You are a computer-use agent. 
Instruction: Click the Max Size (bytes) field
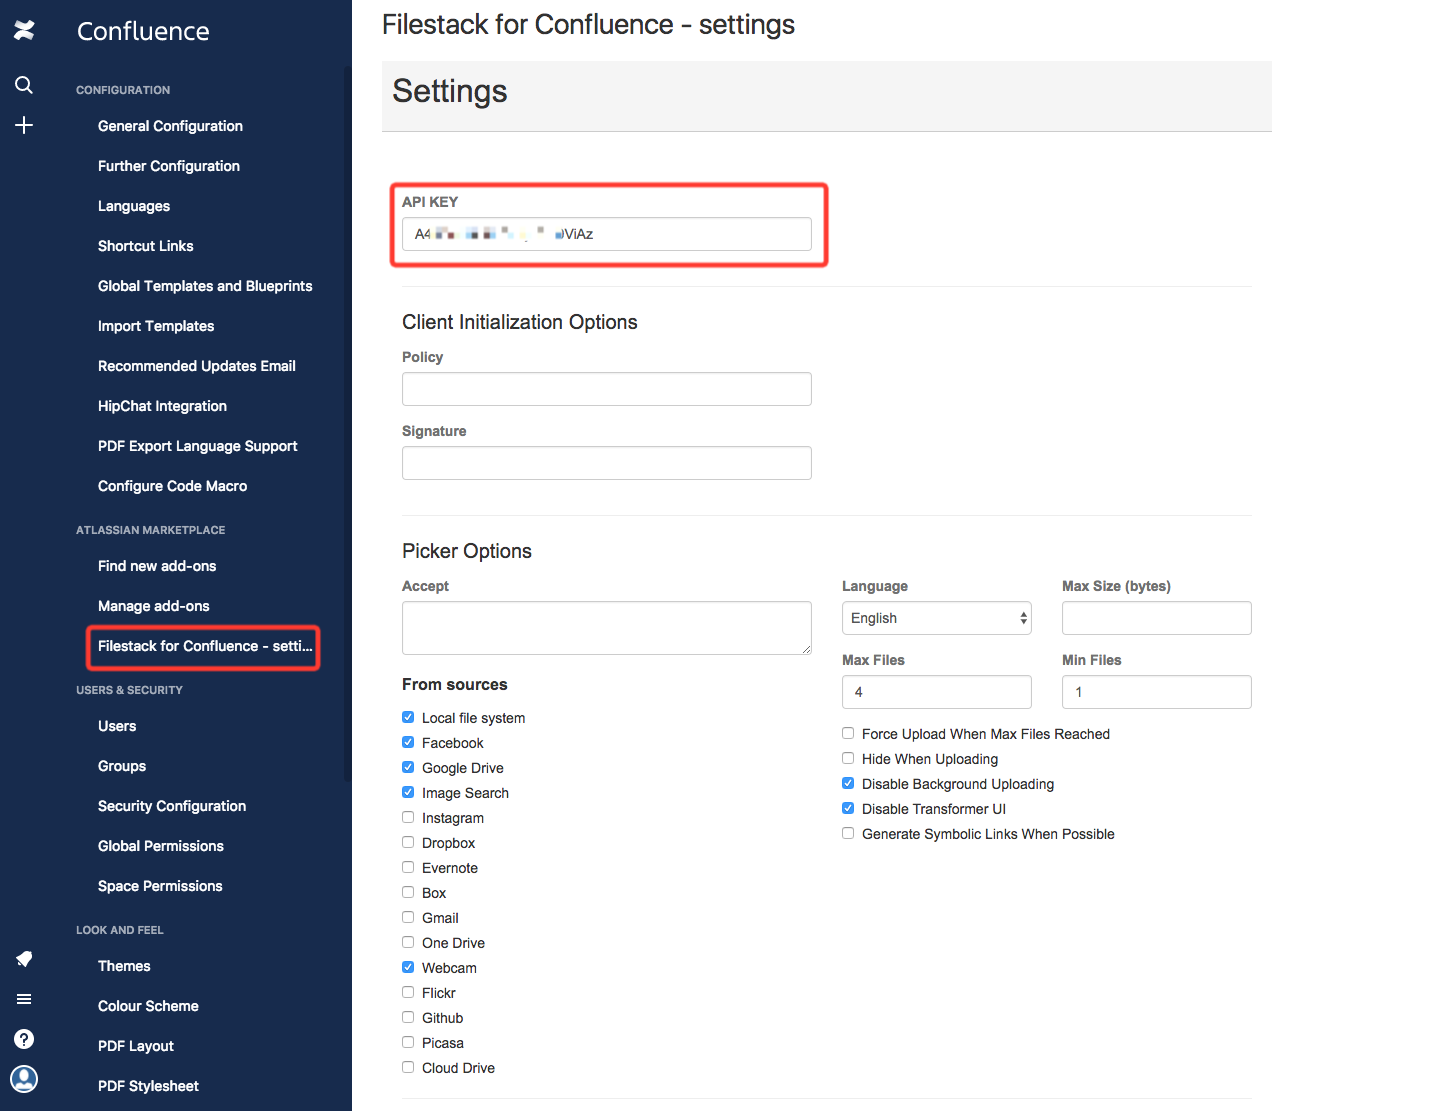click(1157, 618)
